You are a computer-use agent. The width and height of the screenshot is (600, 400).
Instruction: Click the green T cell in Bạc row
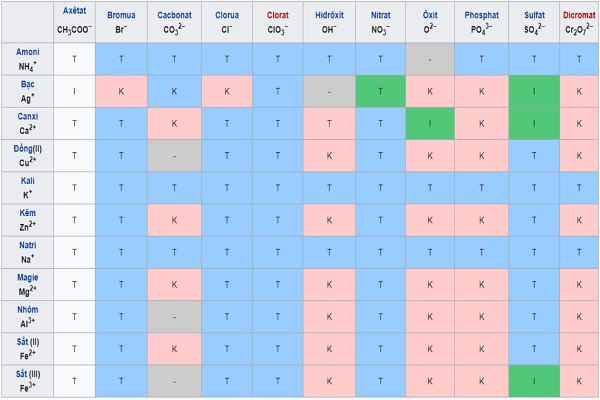tap(380, 91)
